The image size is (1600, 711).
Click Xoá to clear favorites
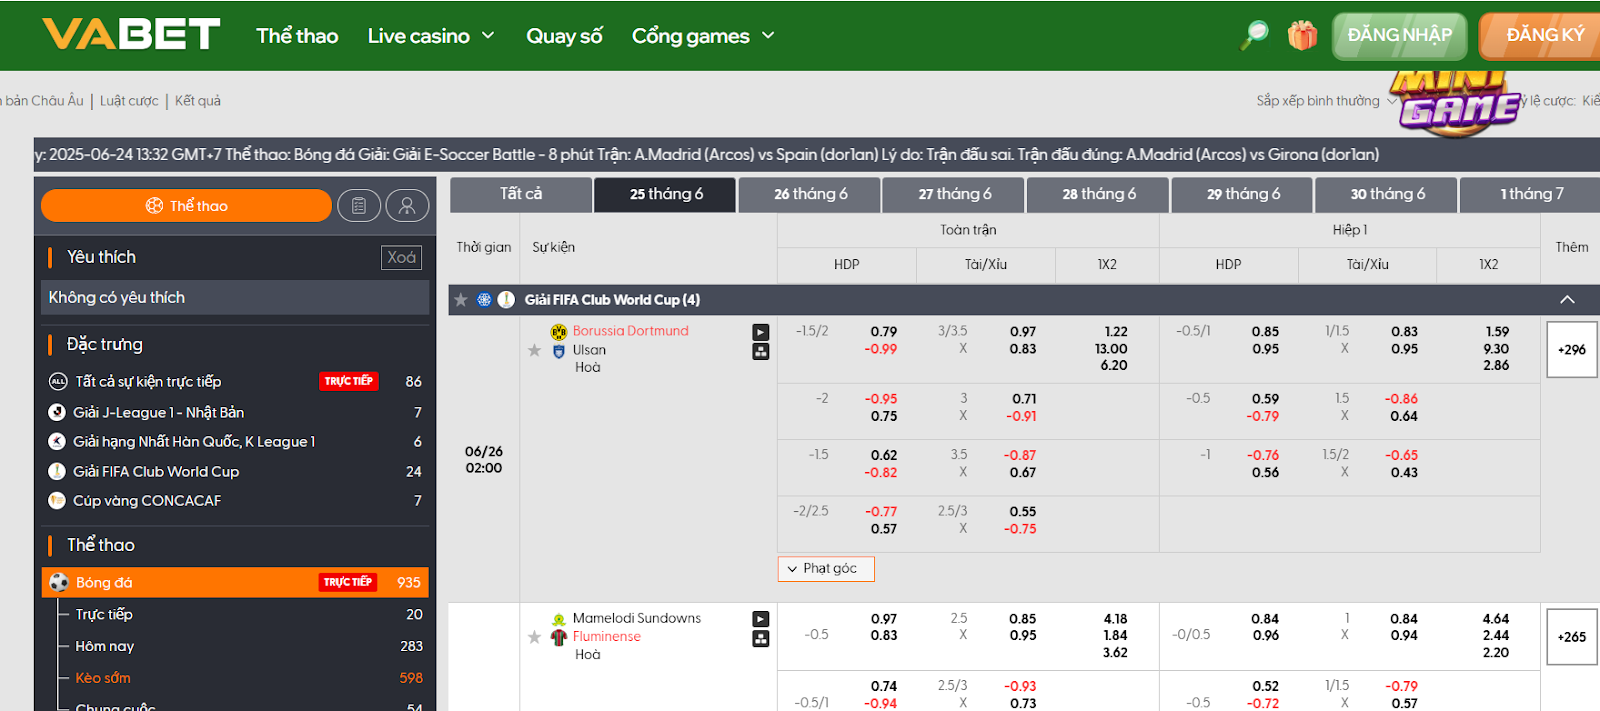pyautogui.click(x=401, y=257)
